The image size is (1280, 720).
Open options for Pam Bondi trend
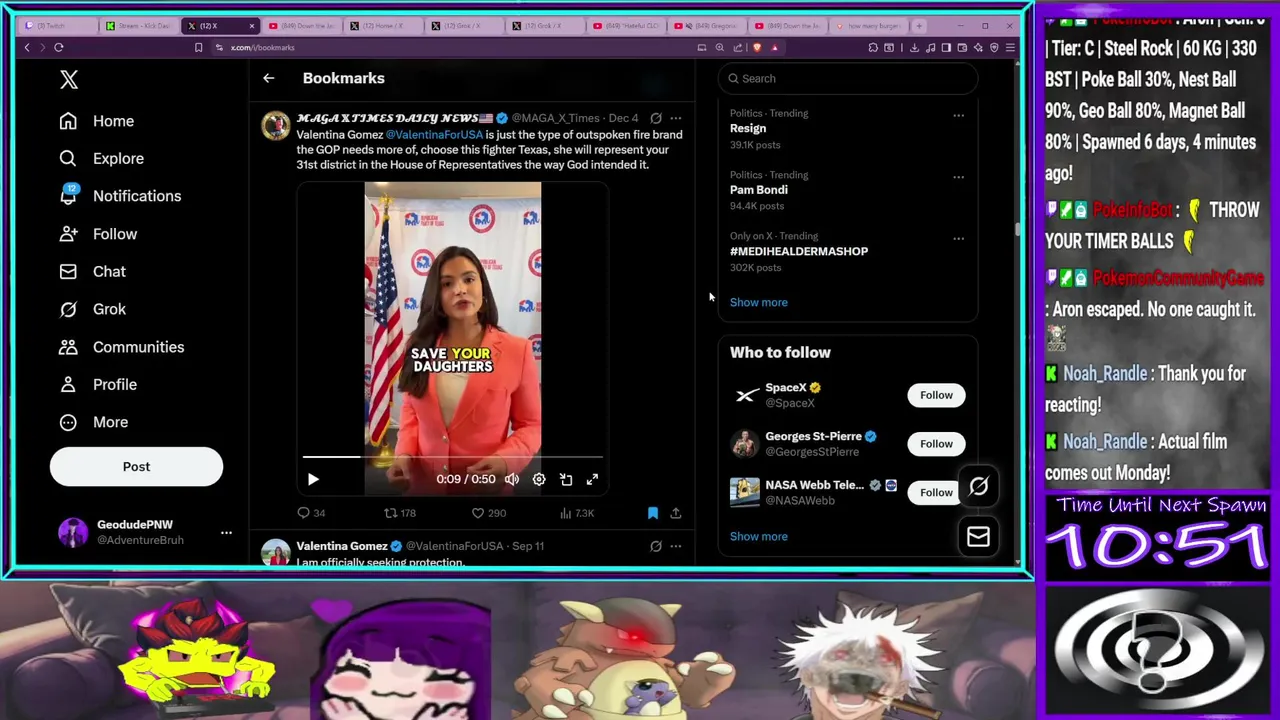(x=958, y=177)
